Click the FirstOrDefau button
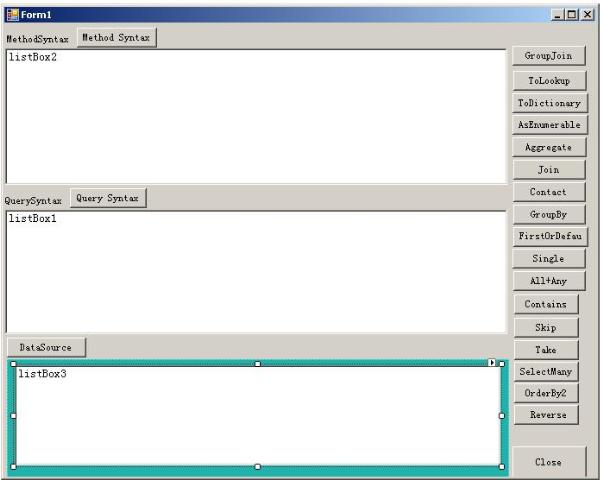The image size is (603, 480). [x=550, y=236]
